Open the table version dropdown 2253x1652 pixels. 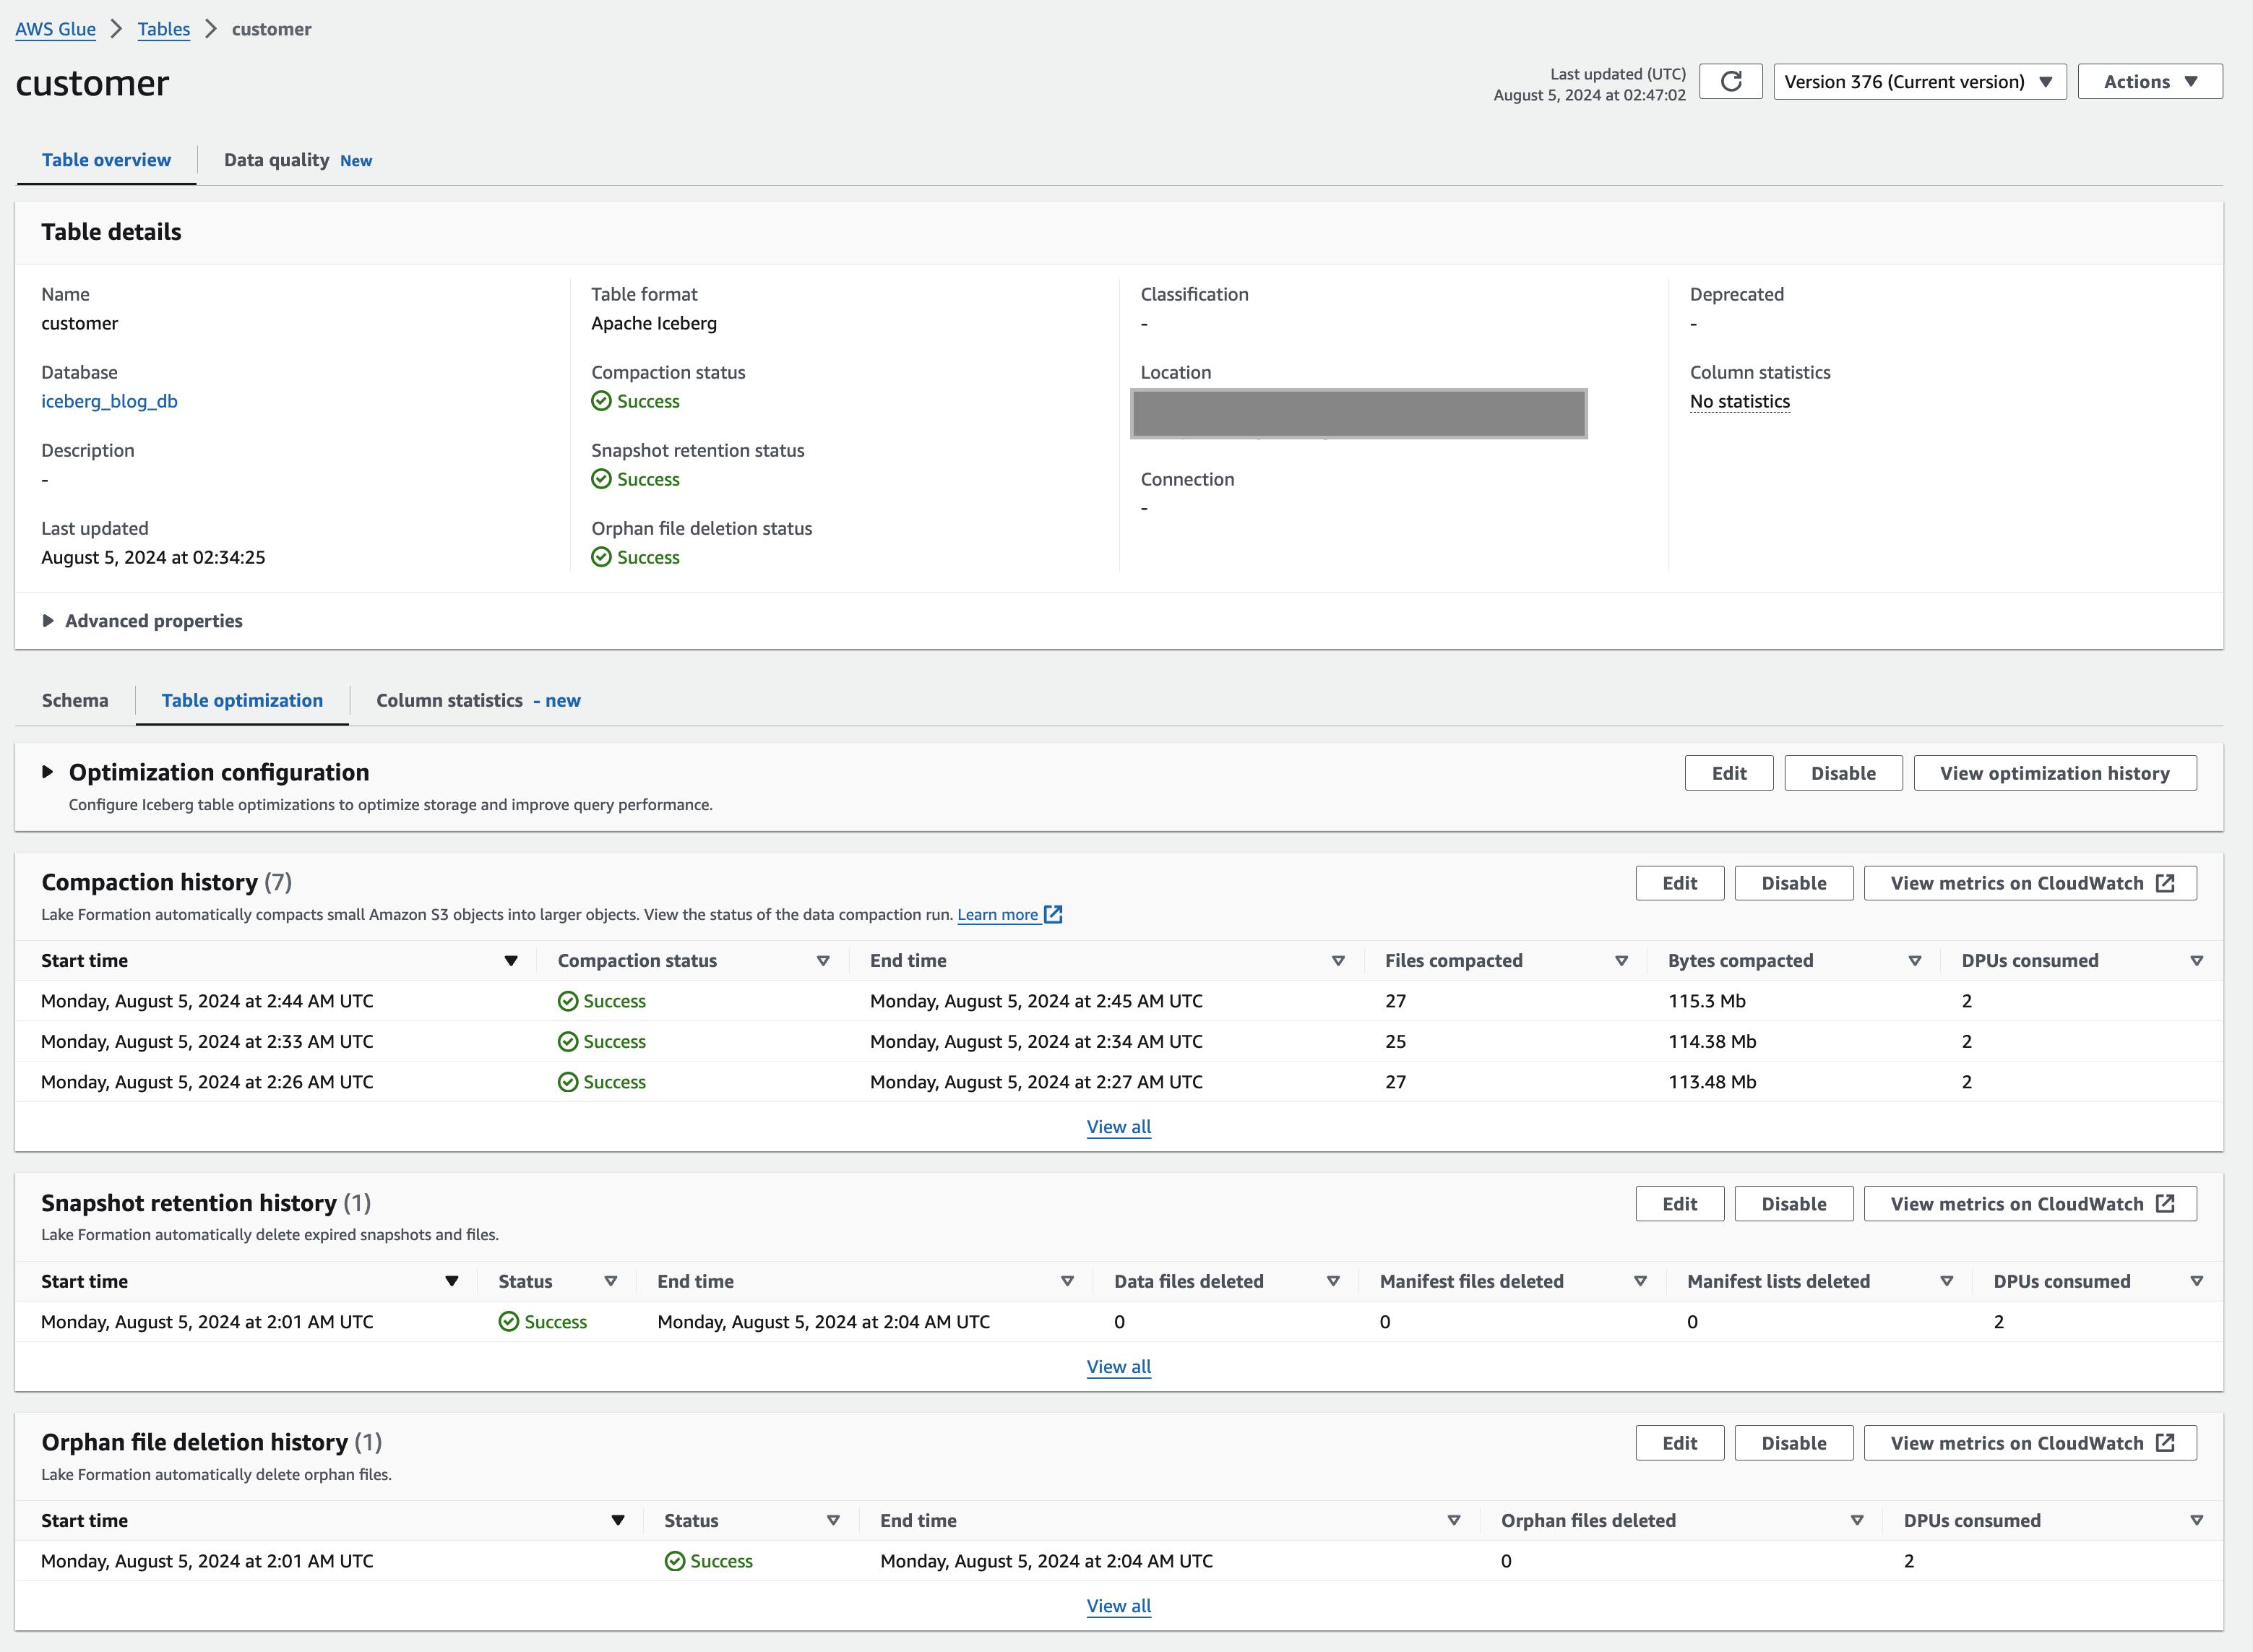pyautogui.click(x=1919, y=81)
